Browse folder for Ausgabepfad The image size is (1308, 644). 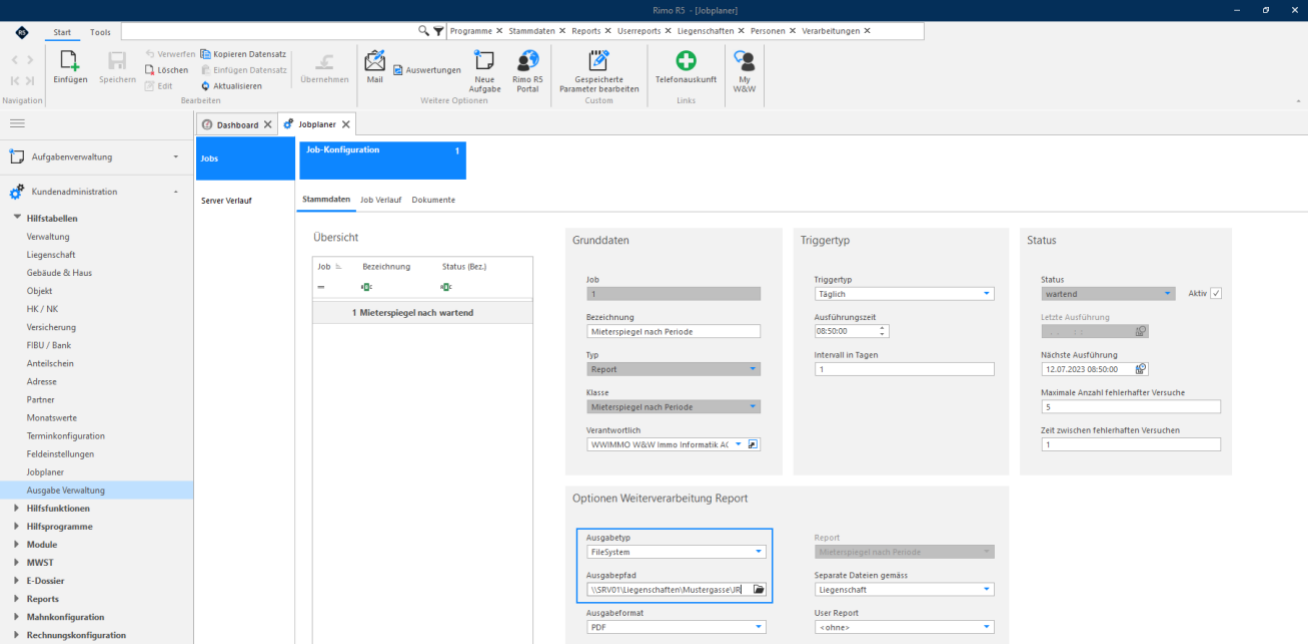[759, 589]
